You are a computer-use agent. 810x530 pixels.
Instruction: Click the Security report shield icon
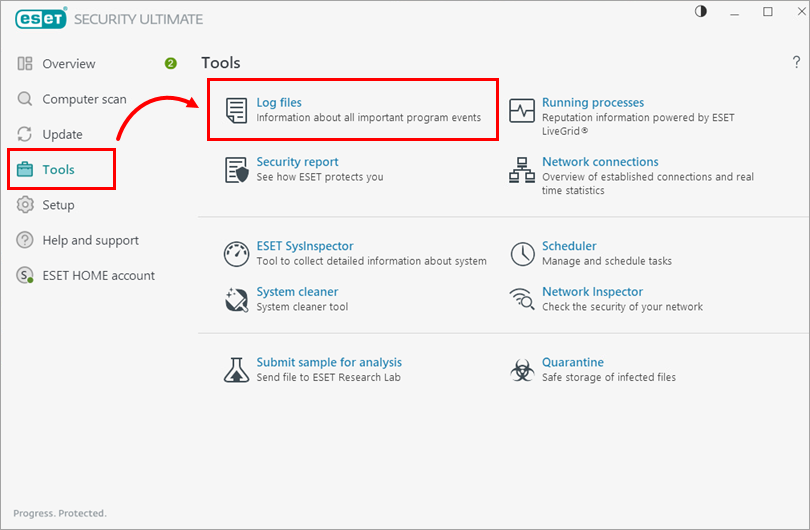(236, 169)
